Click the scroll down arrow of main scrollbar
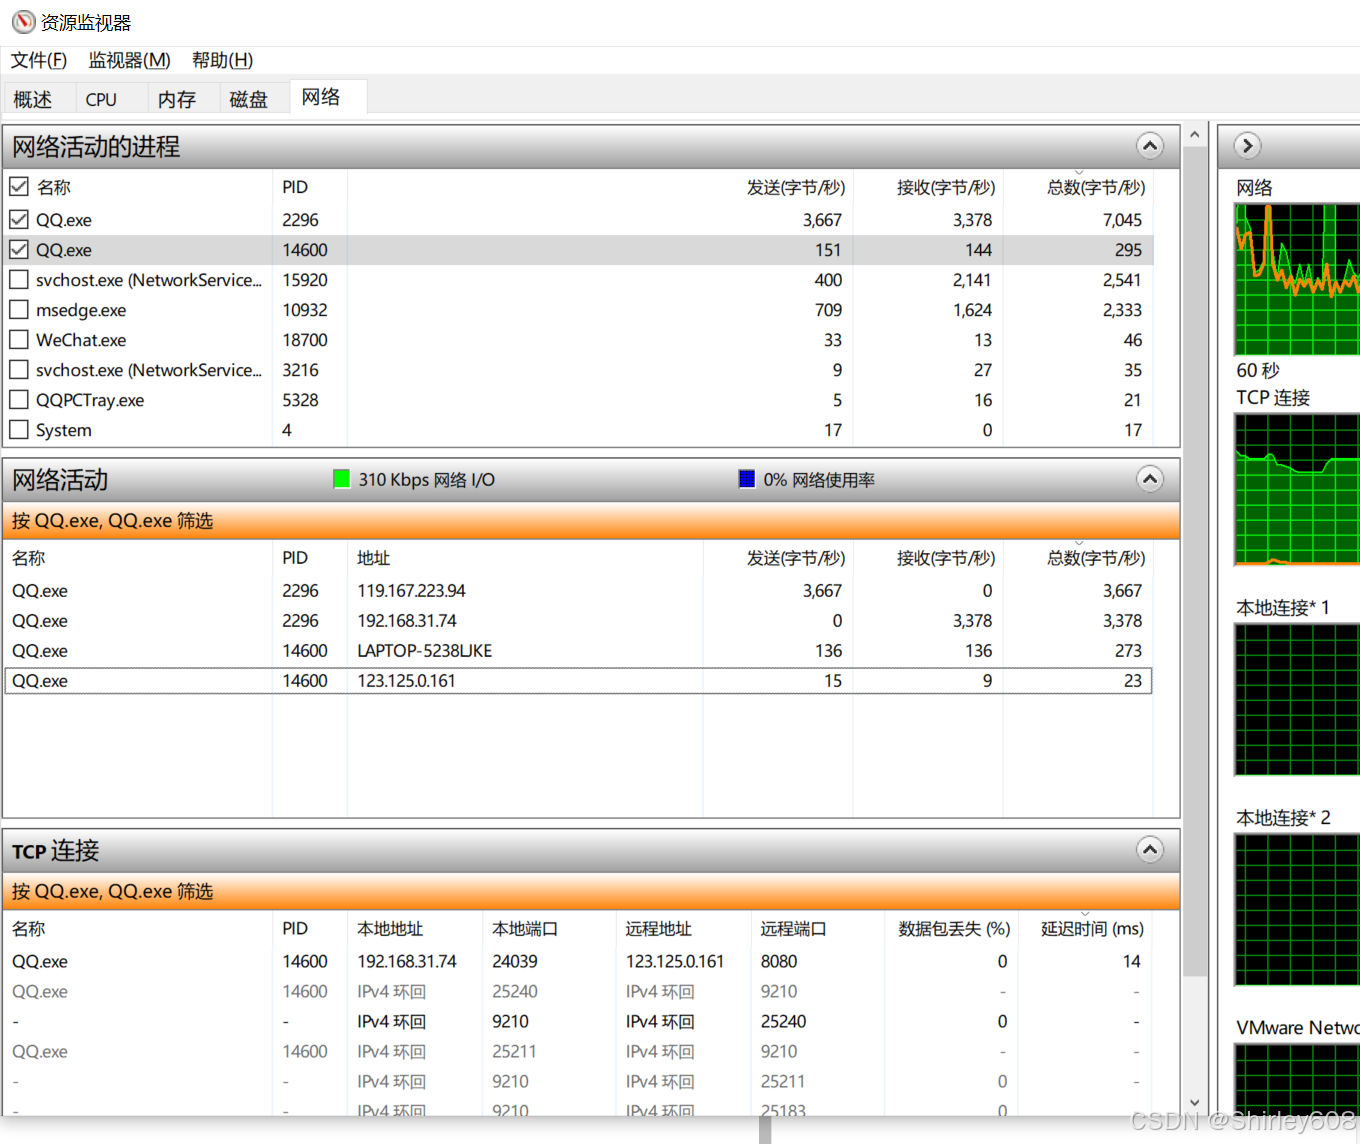The image size is (1360, 1144). [x=1194, y=1102]
